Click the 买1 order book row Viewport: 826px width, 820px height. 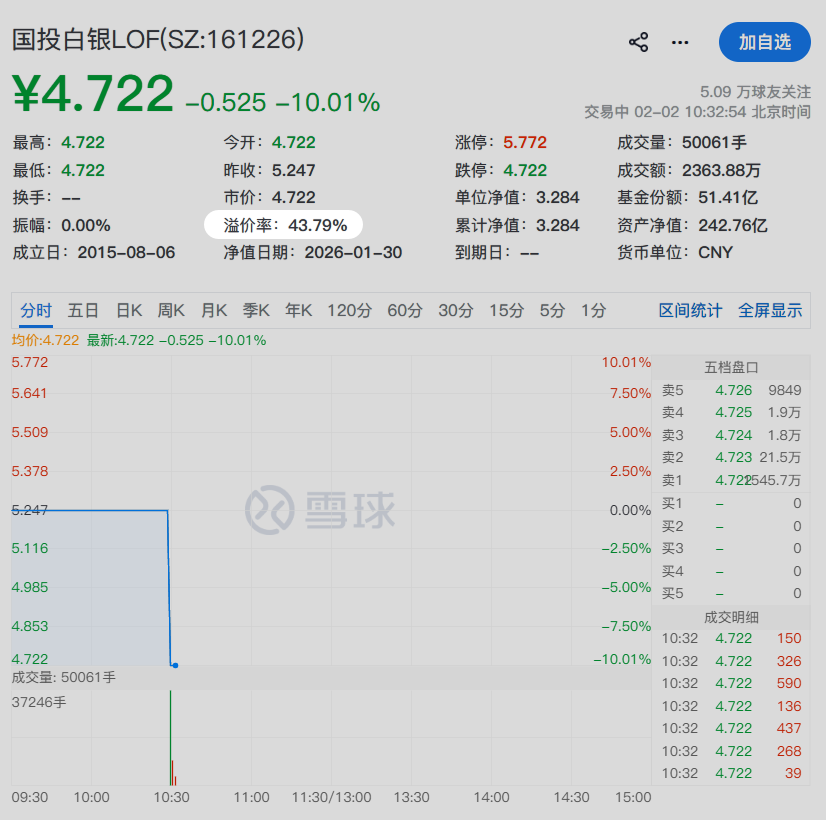[731, 503]
